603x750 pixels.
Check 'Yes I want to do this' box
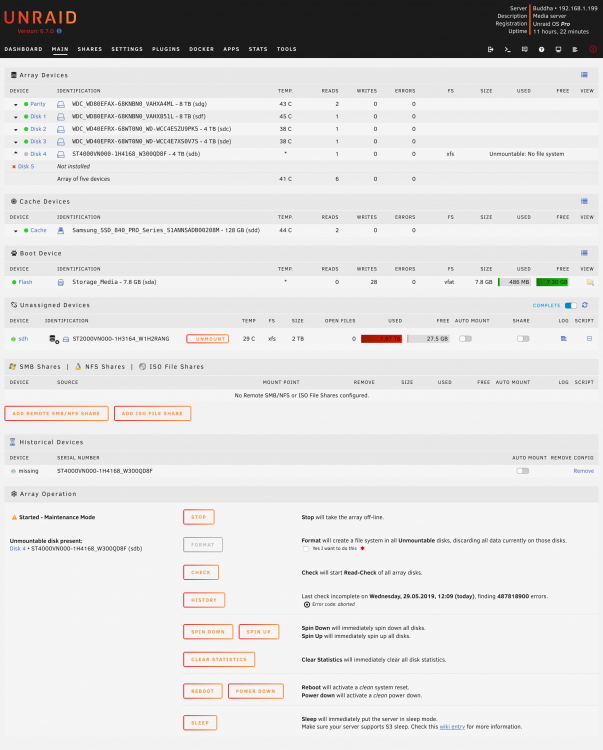coord(306,549)
